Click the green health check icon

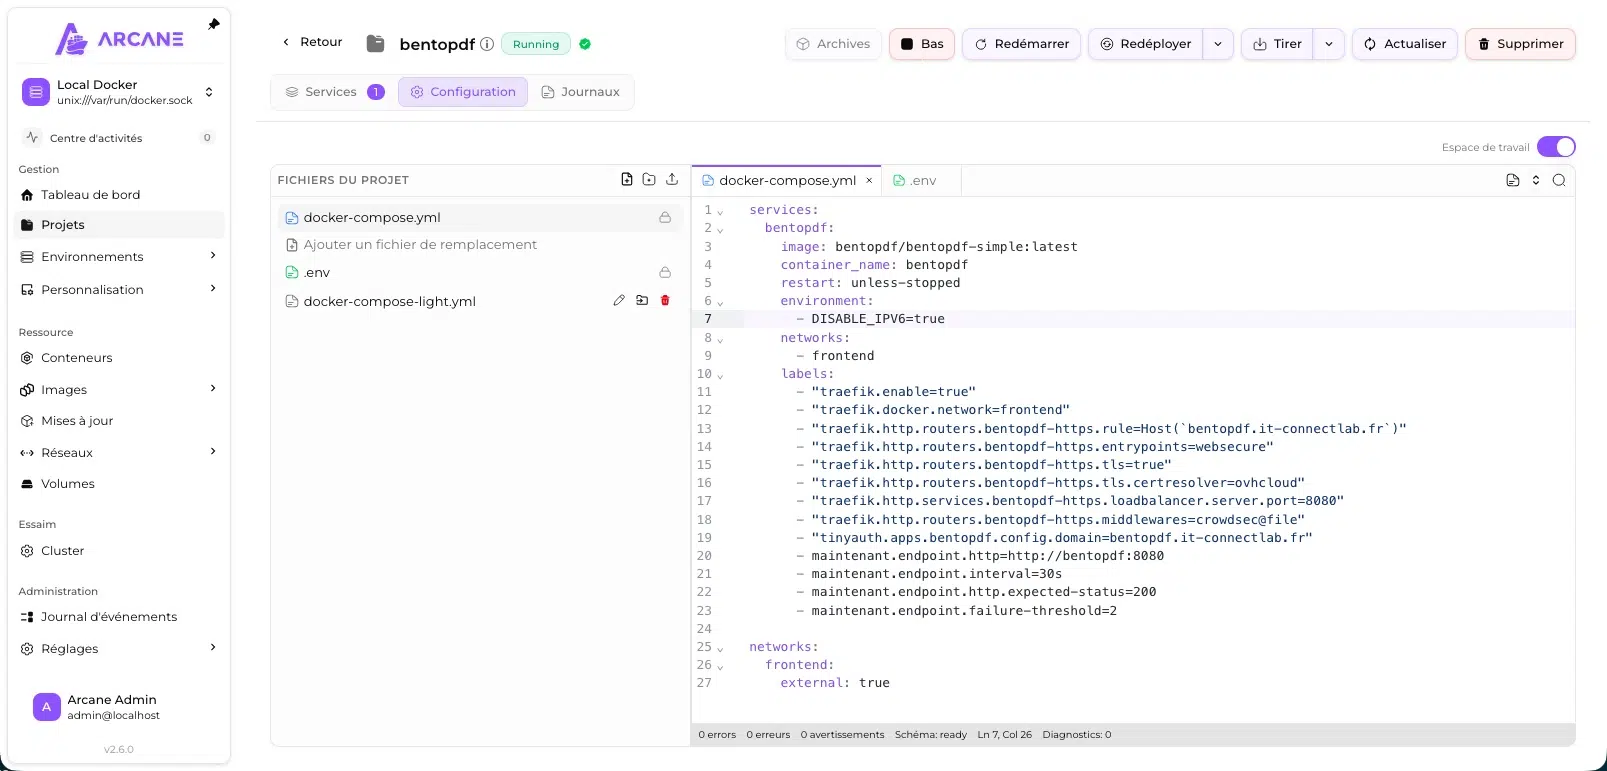tap(585, 44)
